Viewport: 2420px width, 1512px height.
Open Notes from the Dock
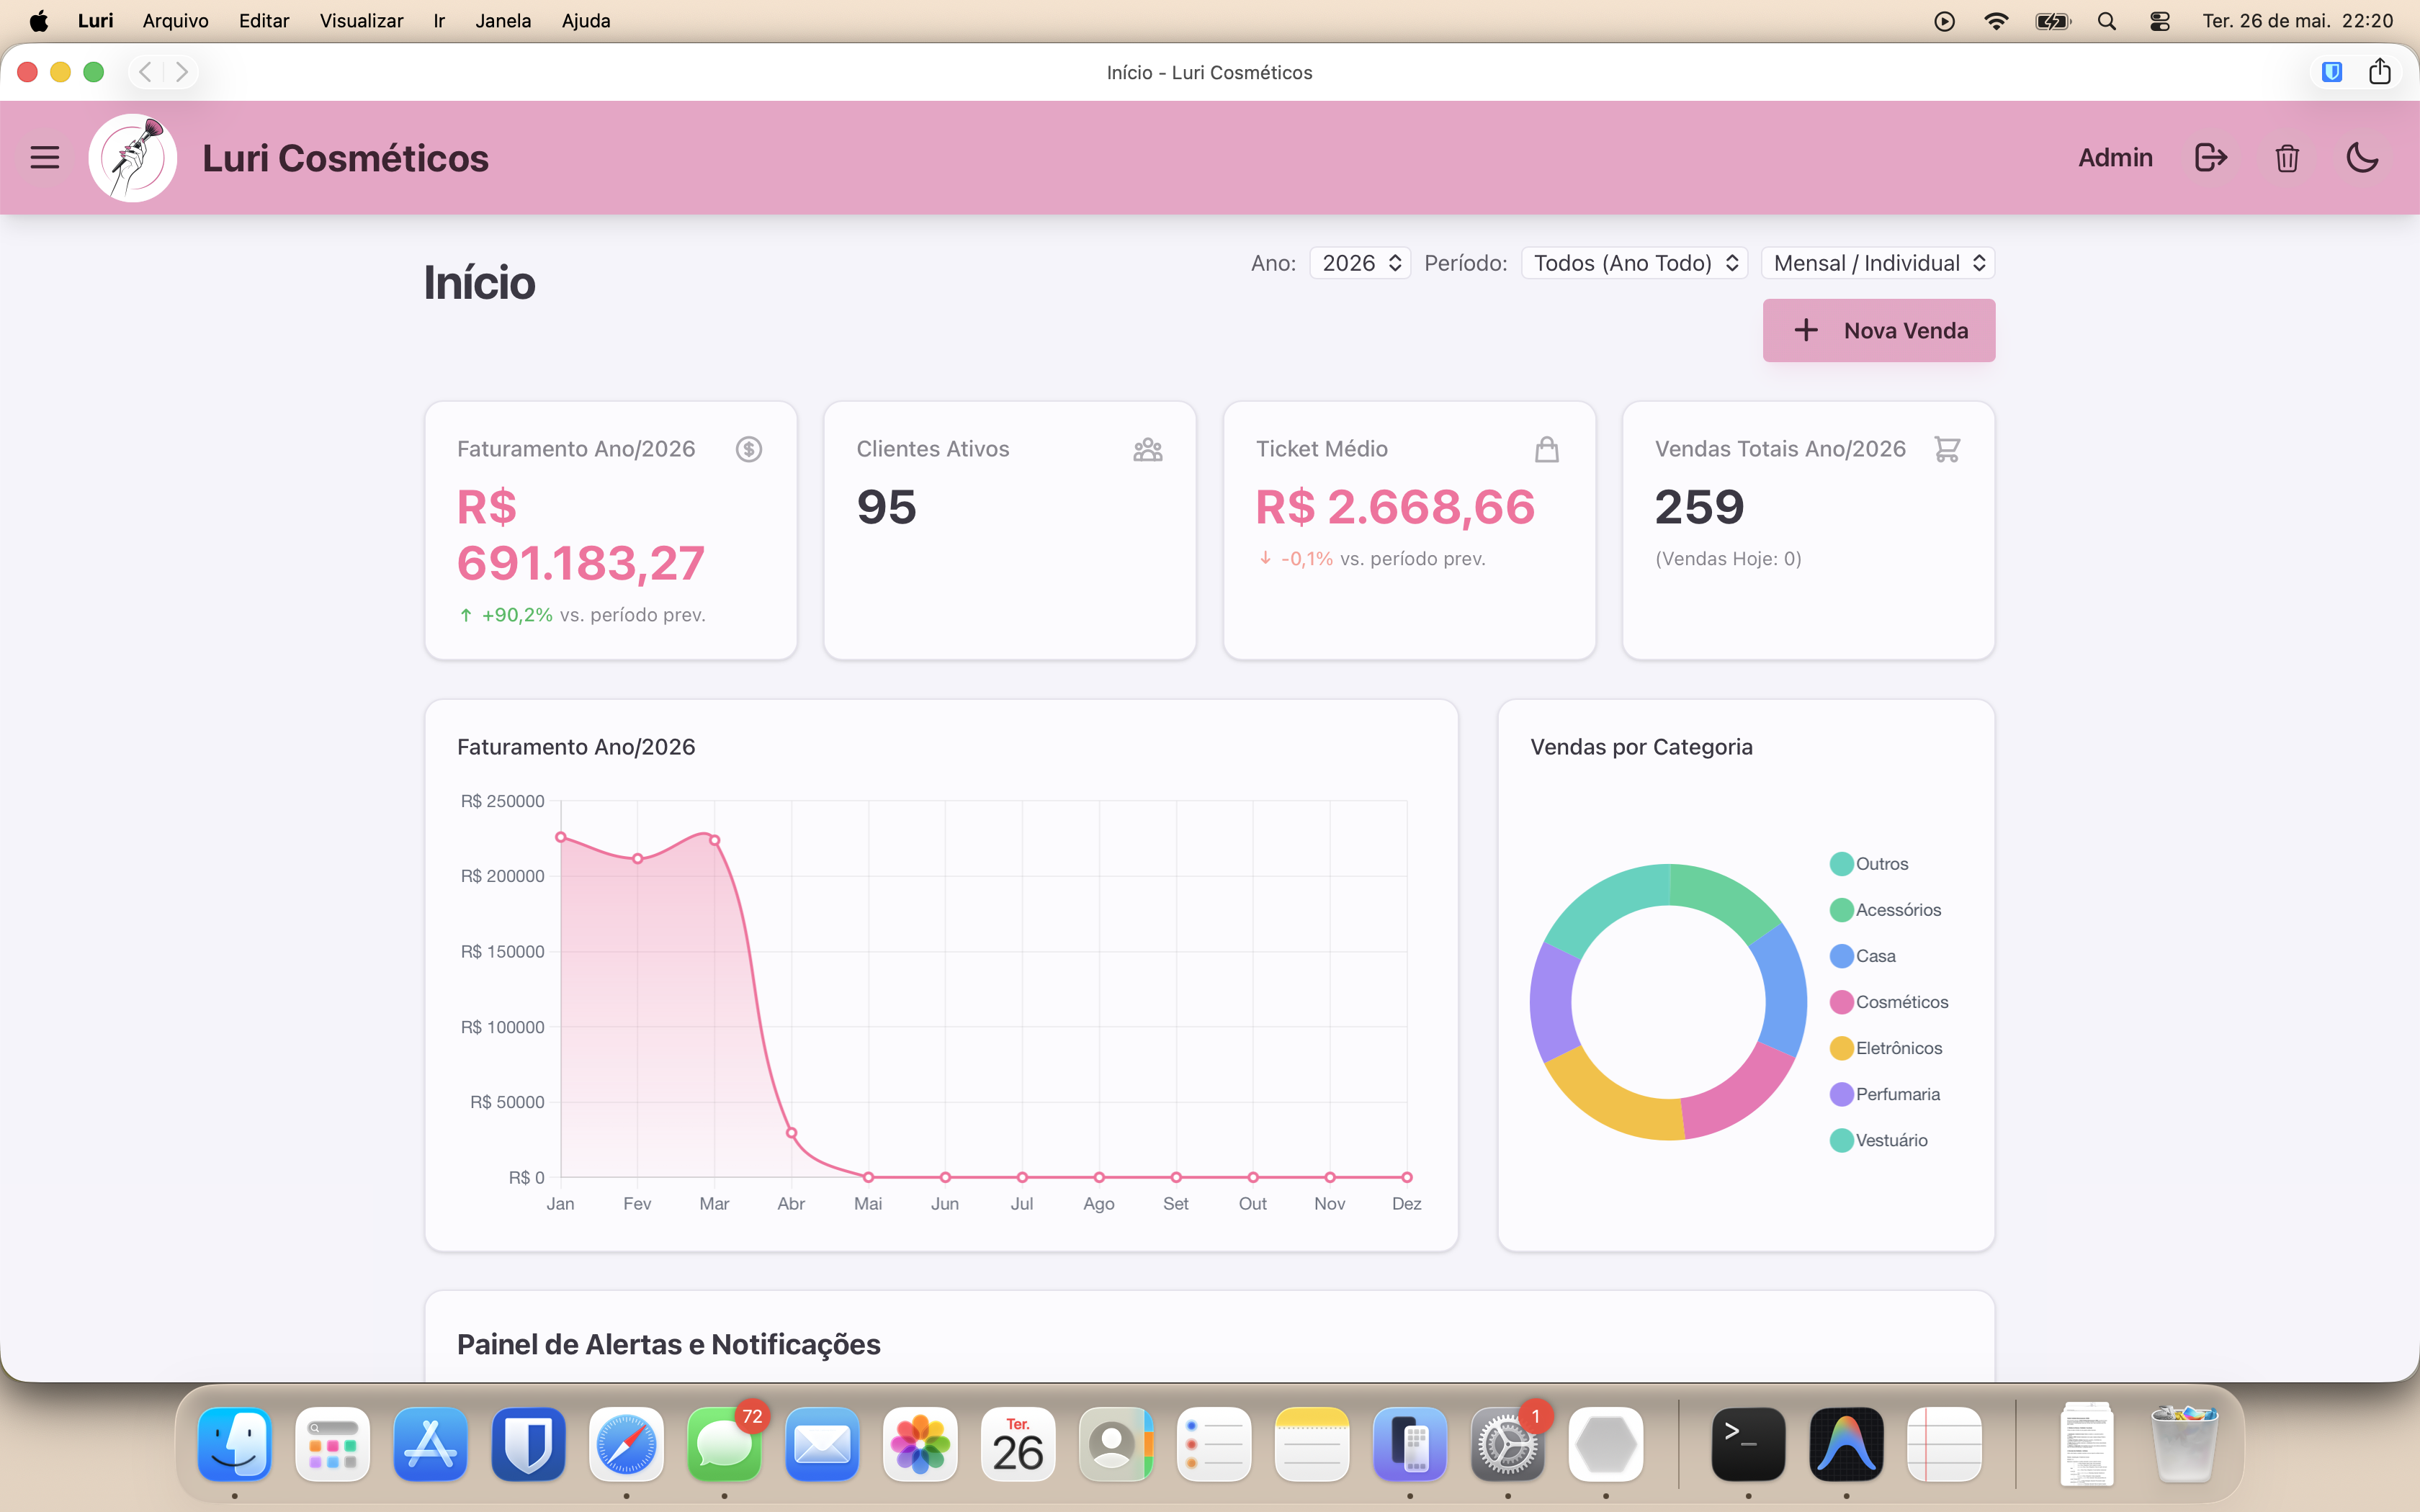[1312, 1444]
